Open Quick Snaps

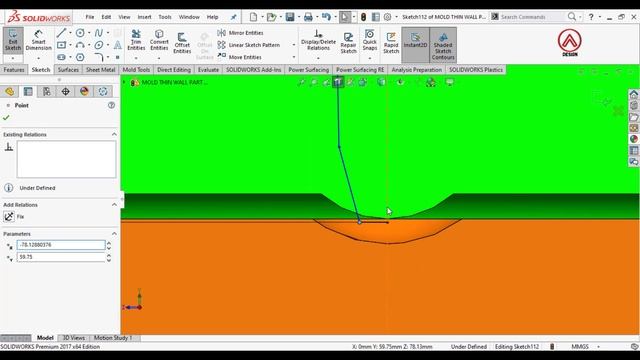pyautogui.click(x=370, y=40)
